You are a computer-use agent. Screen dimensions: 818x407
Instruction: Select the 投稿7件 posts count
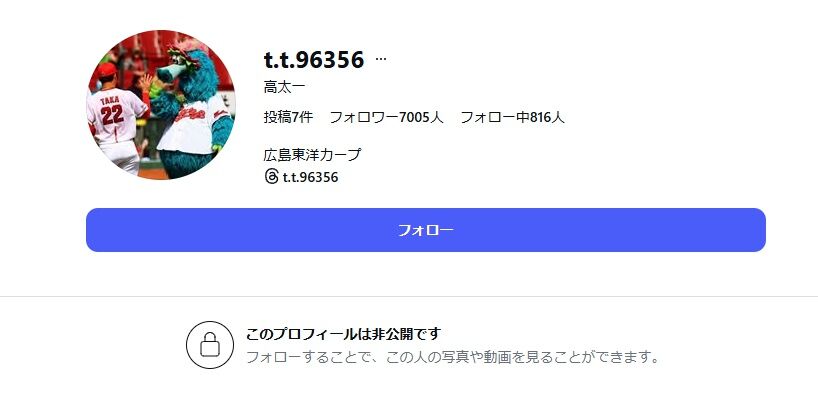(288, 117)
